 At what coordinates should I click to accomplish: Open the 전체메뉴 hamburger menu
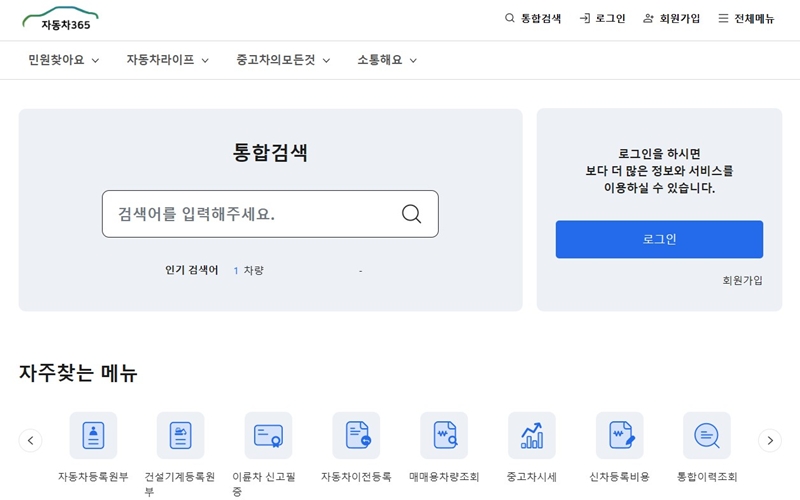(x=746, y=19)
